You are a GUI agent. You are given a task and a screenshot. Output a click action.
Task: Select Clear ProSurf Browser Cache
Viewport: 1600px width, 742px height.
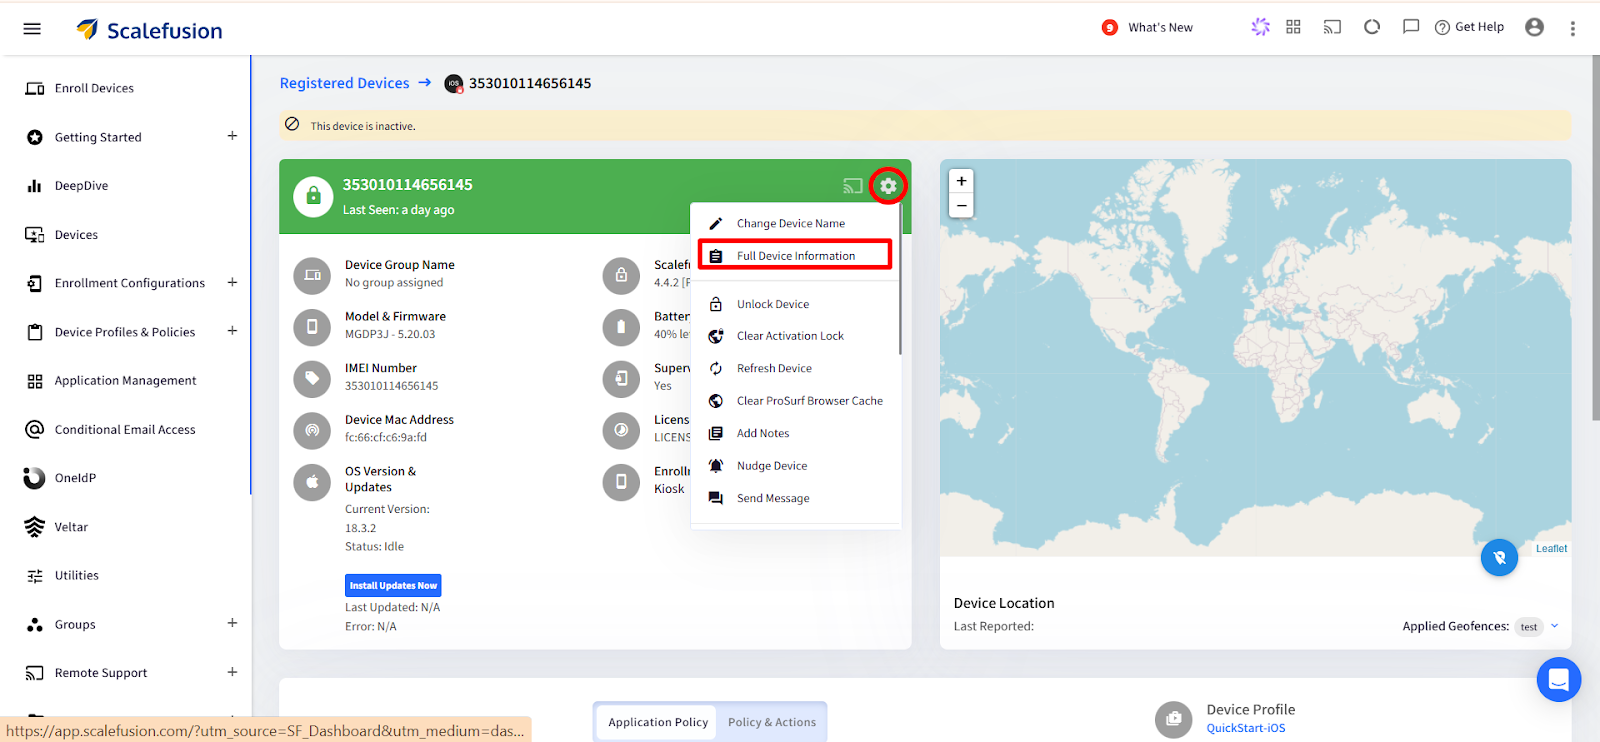click(x=796, y=401)
